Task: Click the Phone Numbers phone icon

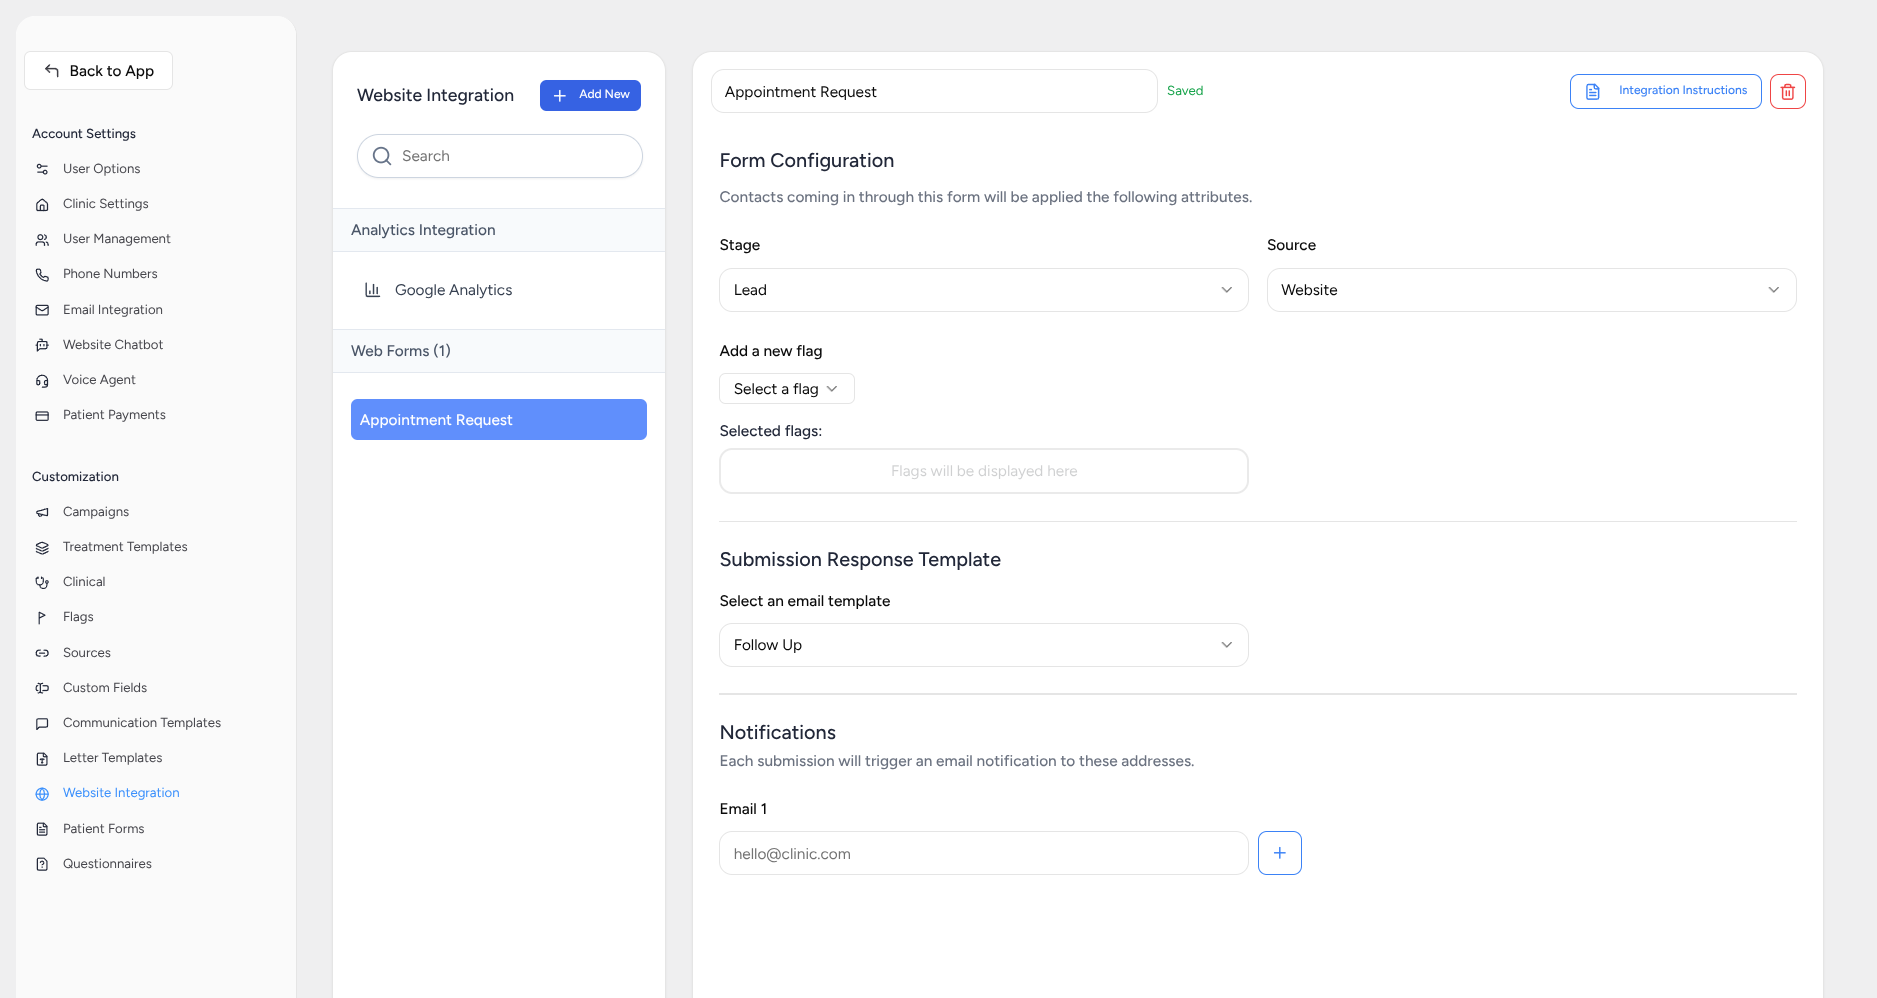Action: pyautogui.click(x=42, y=274)
